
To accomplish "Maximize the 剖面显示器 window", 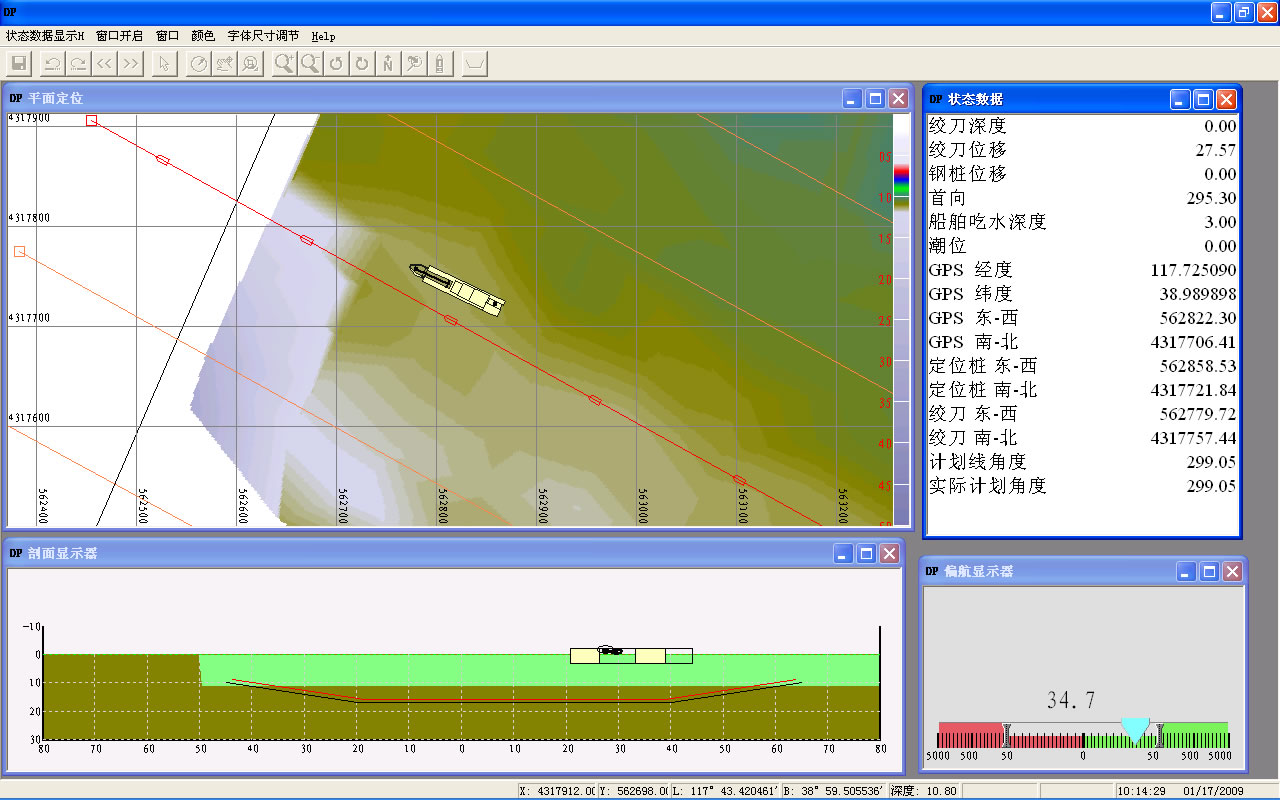I will [x=867, y=554].
